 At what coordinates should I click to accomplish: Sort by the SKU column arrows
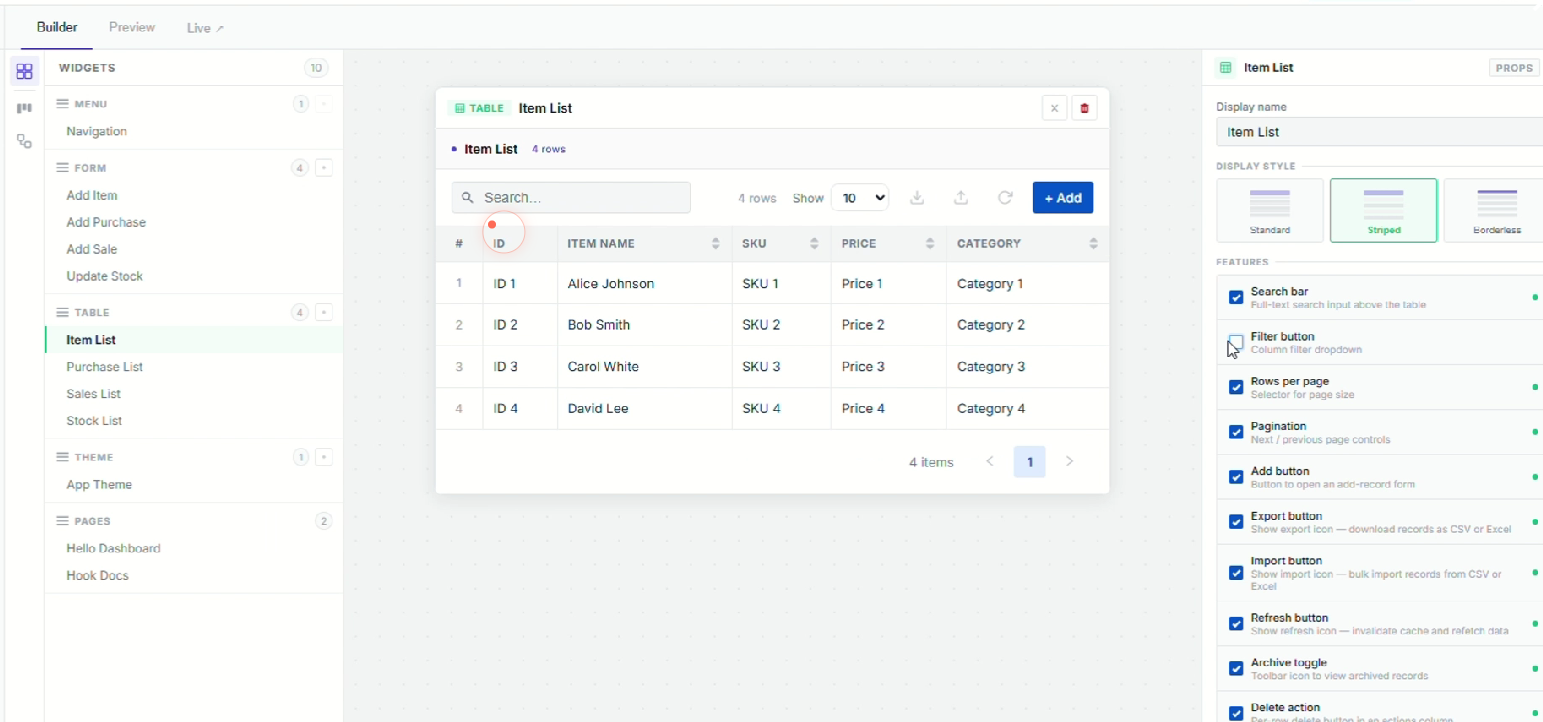814,244
